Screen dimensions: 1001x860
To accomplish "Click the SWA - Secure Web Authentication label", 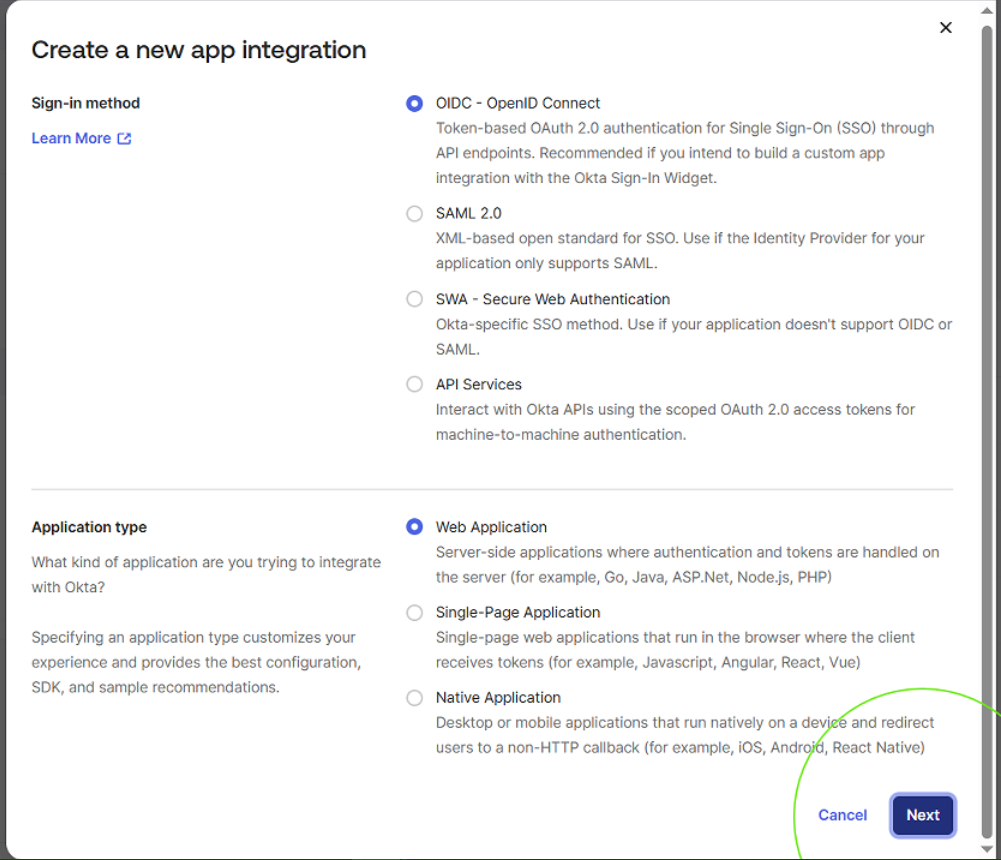I will coord(553,299).
